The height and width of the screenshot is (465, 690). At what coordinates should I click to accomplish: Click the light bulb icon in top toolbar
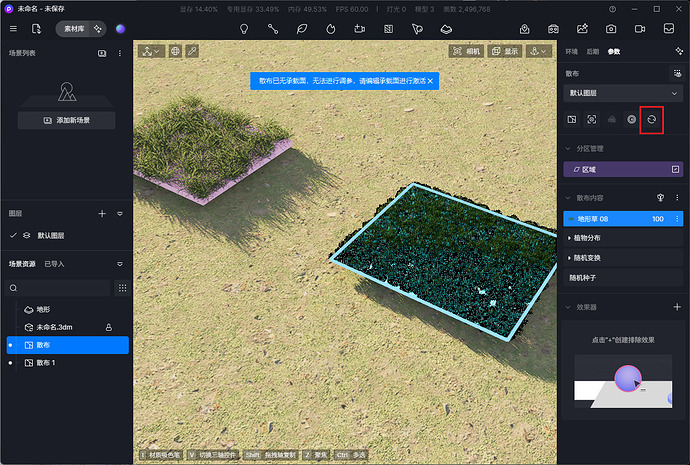pyautogui.click(x=243, y=29)
